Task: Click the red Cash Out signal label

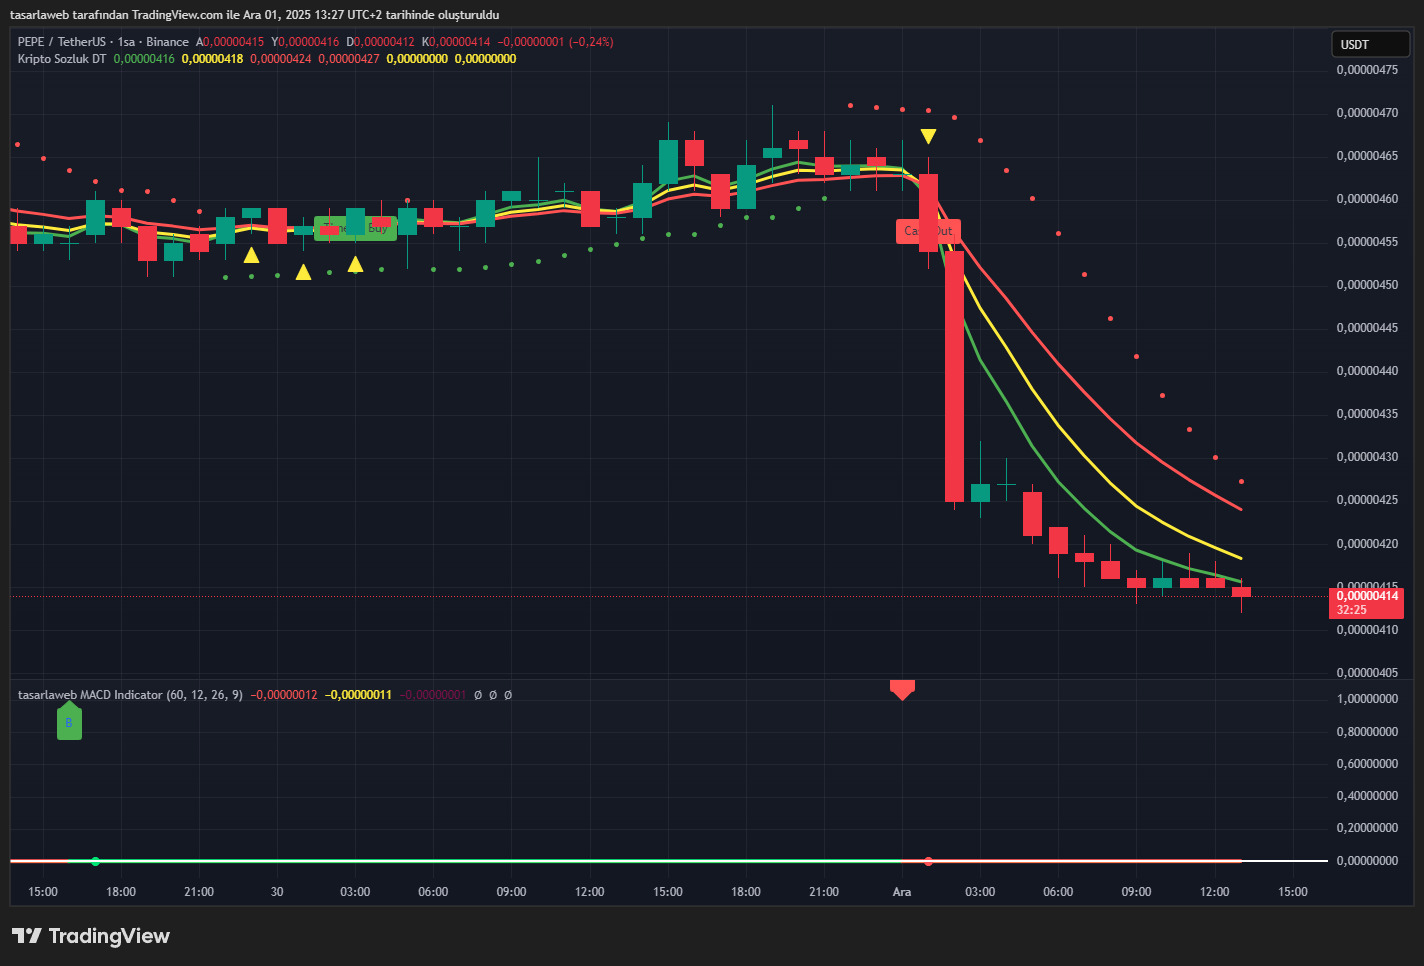Action: click(928, 231)
